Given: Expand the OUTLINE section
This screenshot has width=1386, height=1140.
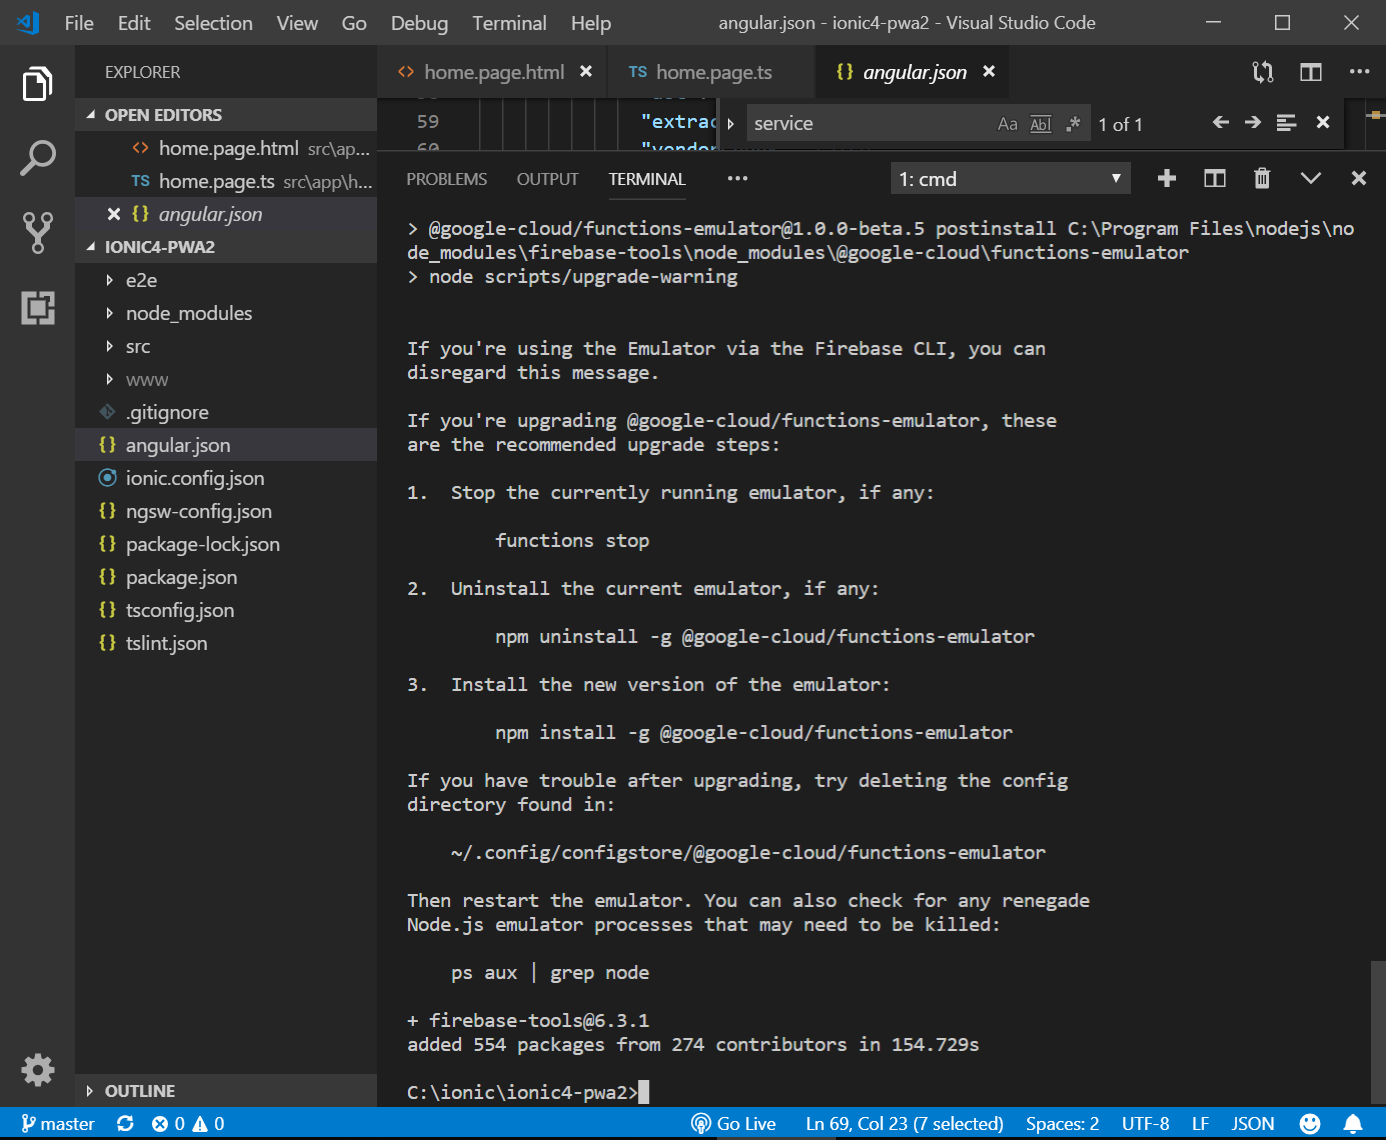Looking at the screenshot, I should (226, 1091).
